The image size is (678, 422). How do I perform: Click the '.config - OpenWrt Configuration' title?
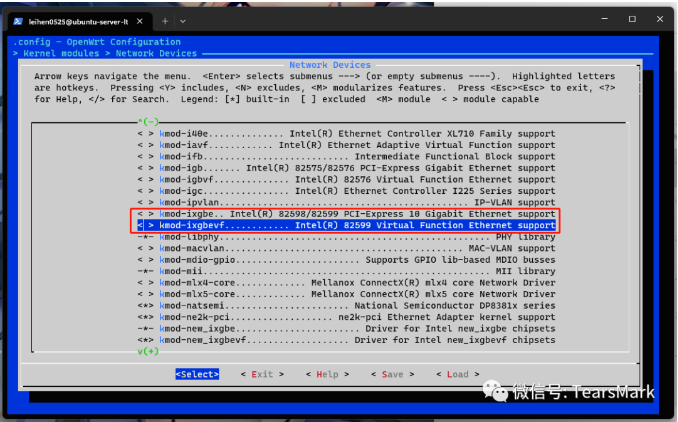97,42
